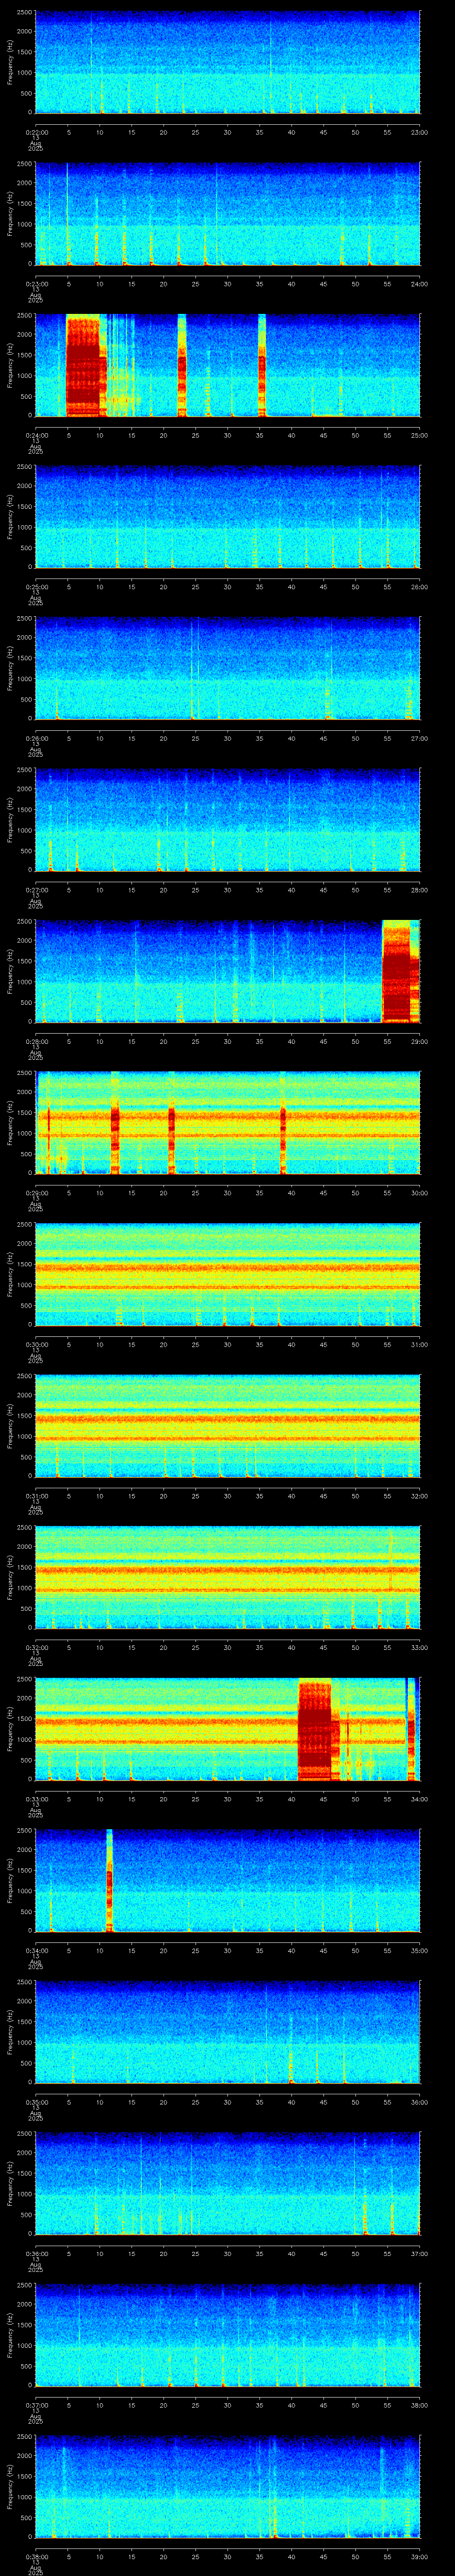Click the Frequency (Hz) axis label of 0:37:00 panel
This screenshot has height=2576, width=455.
coord(10,2335)
